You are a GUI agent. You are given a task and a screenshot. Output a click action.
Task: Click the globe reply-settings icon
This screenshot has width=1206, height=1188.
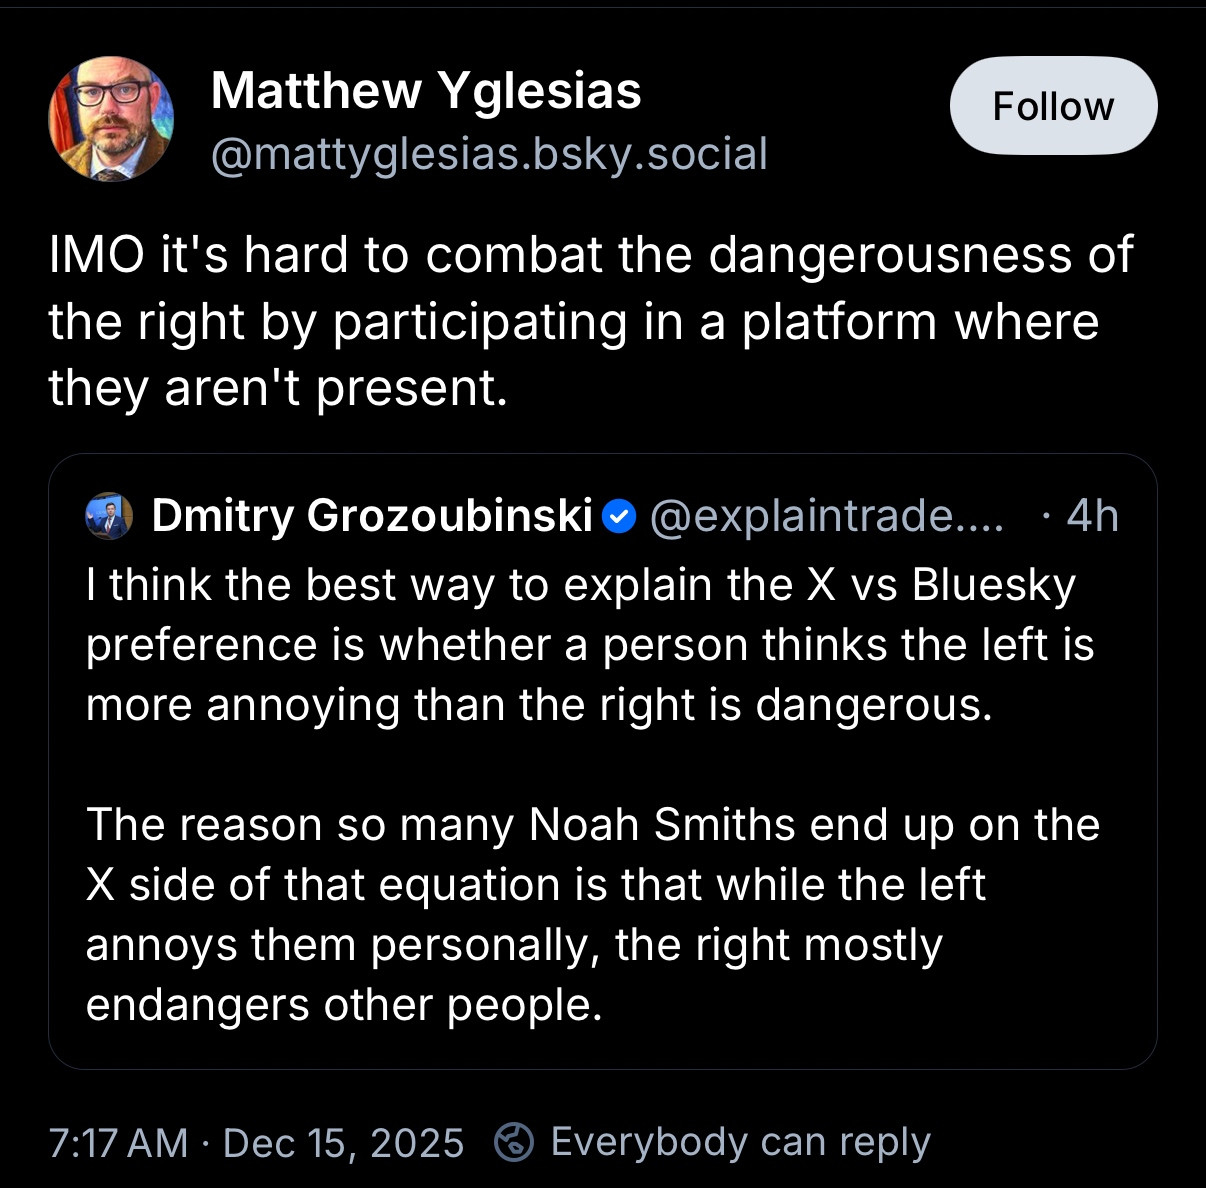coord(514,1142)
